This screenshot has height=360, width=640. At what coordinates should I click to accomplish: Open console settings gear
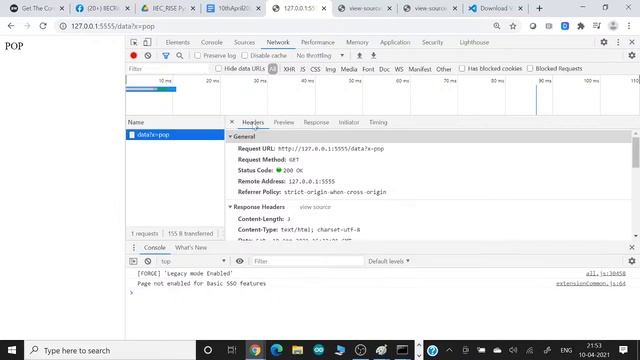tap(632, 261)
